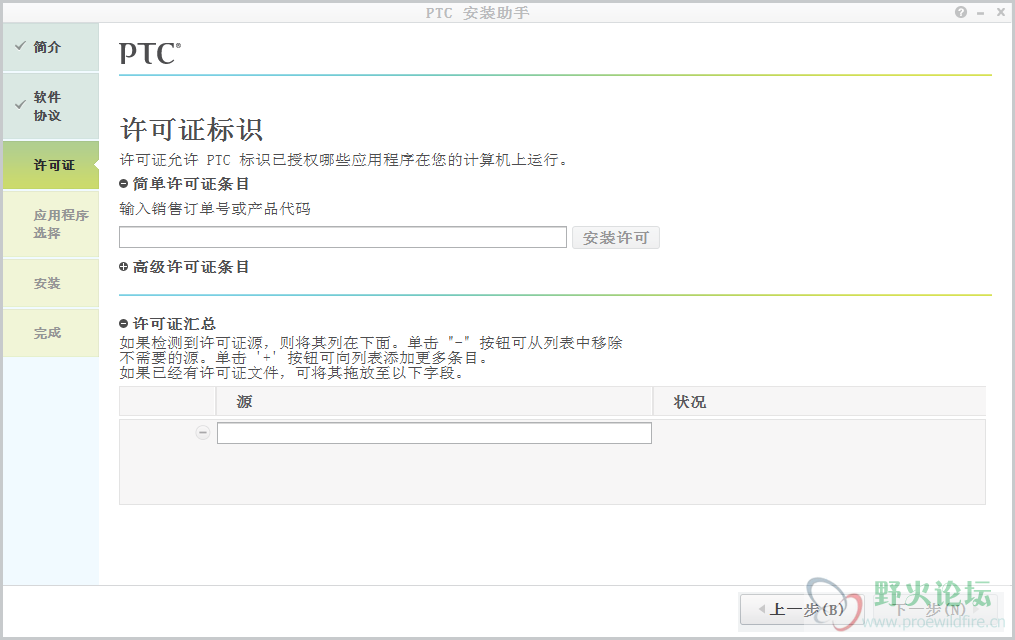The image size is (1015, 640).
Task: Collapse the 许可证汇总 section
Action: pos(124,324)
